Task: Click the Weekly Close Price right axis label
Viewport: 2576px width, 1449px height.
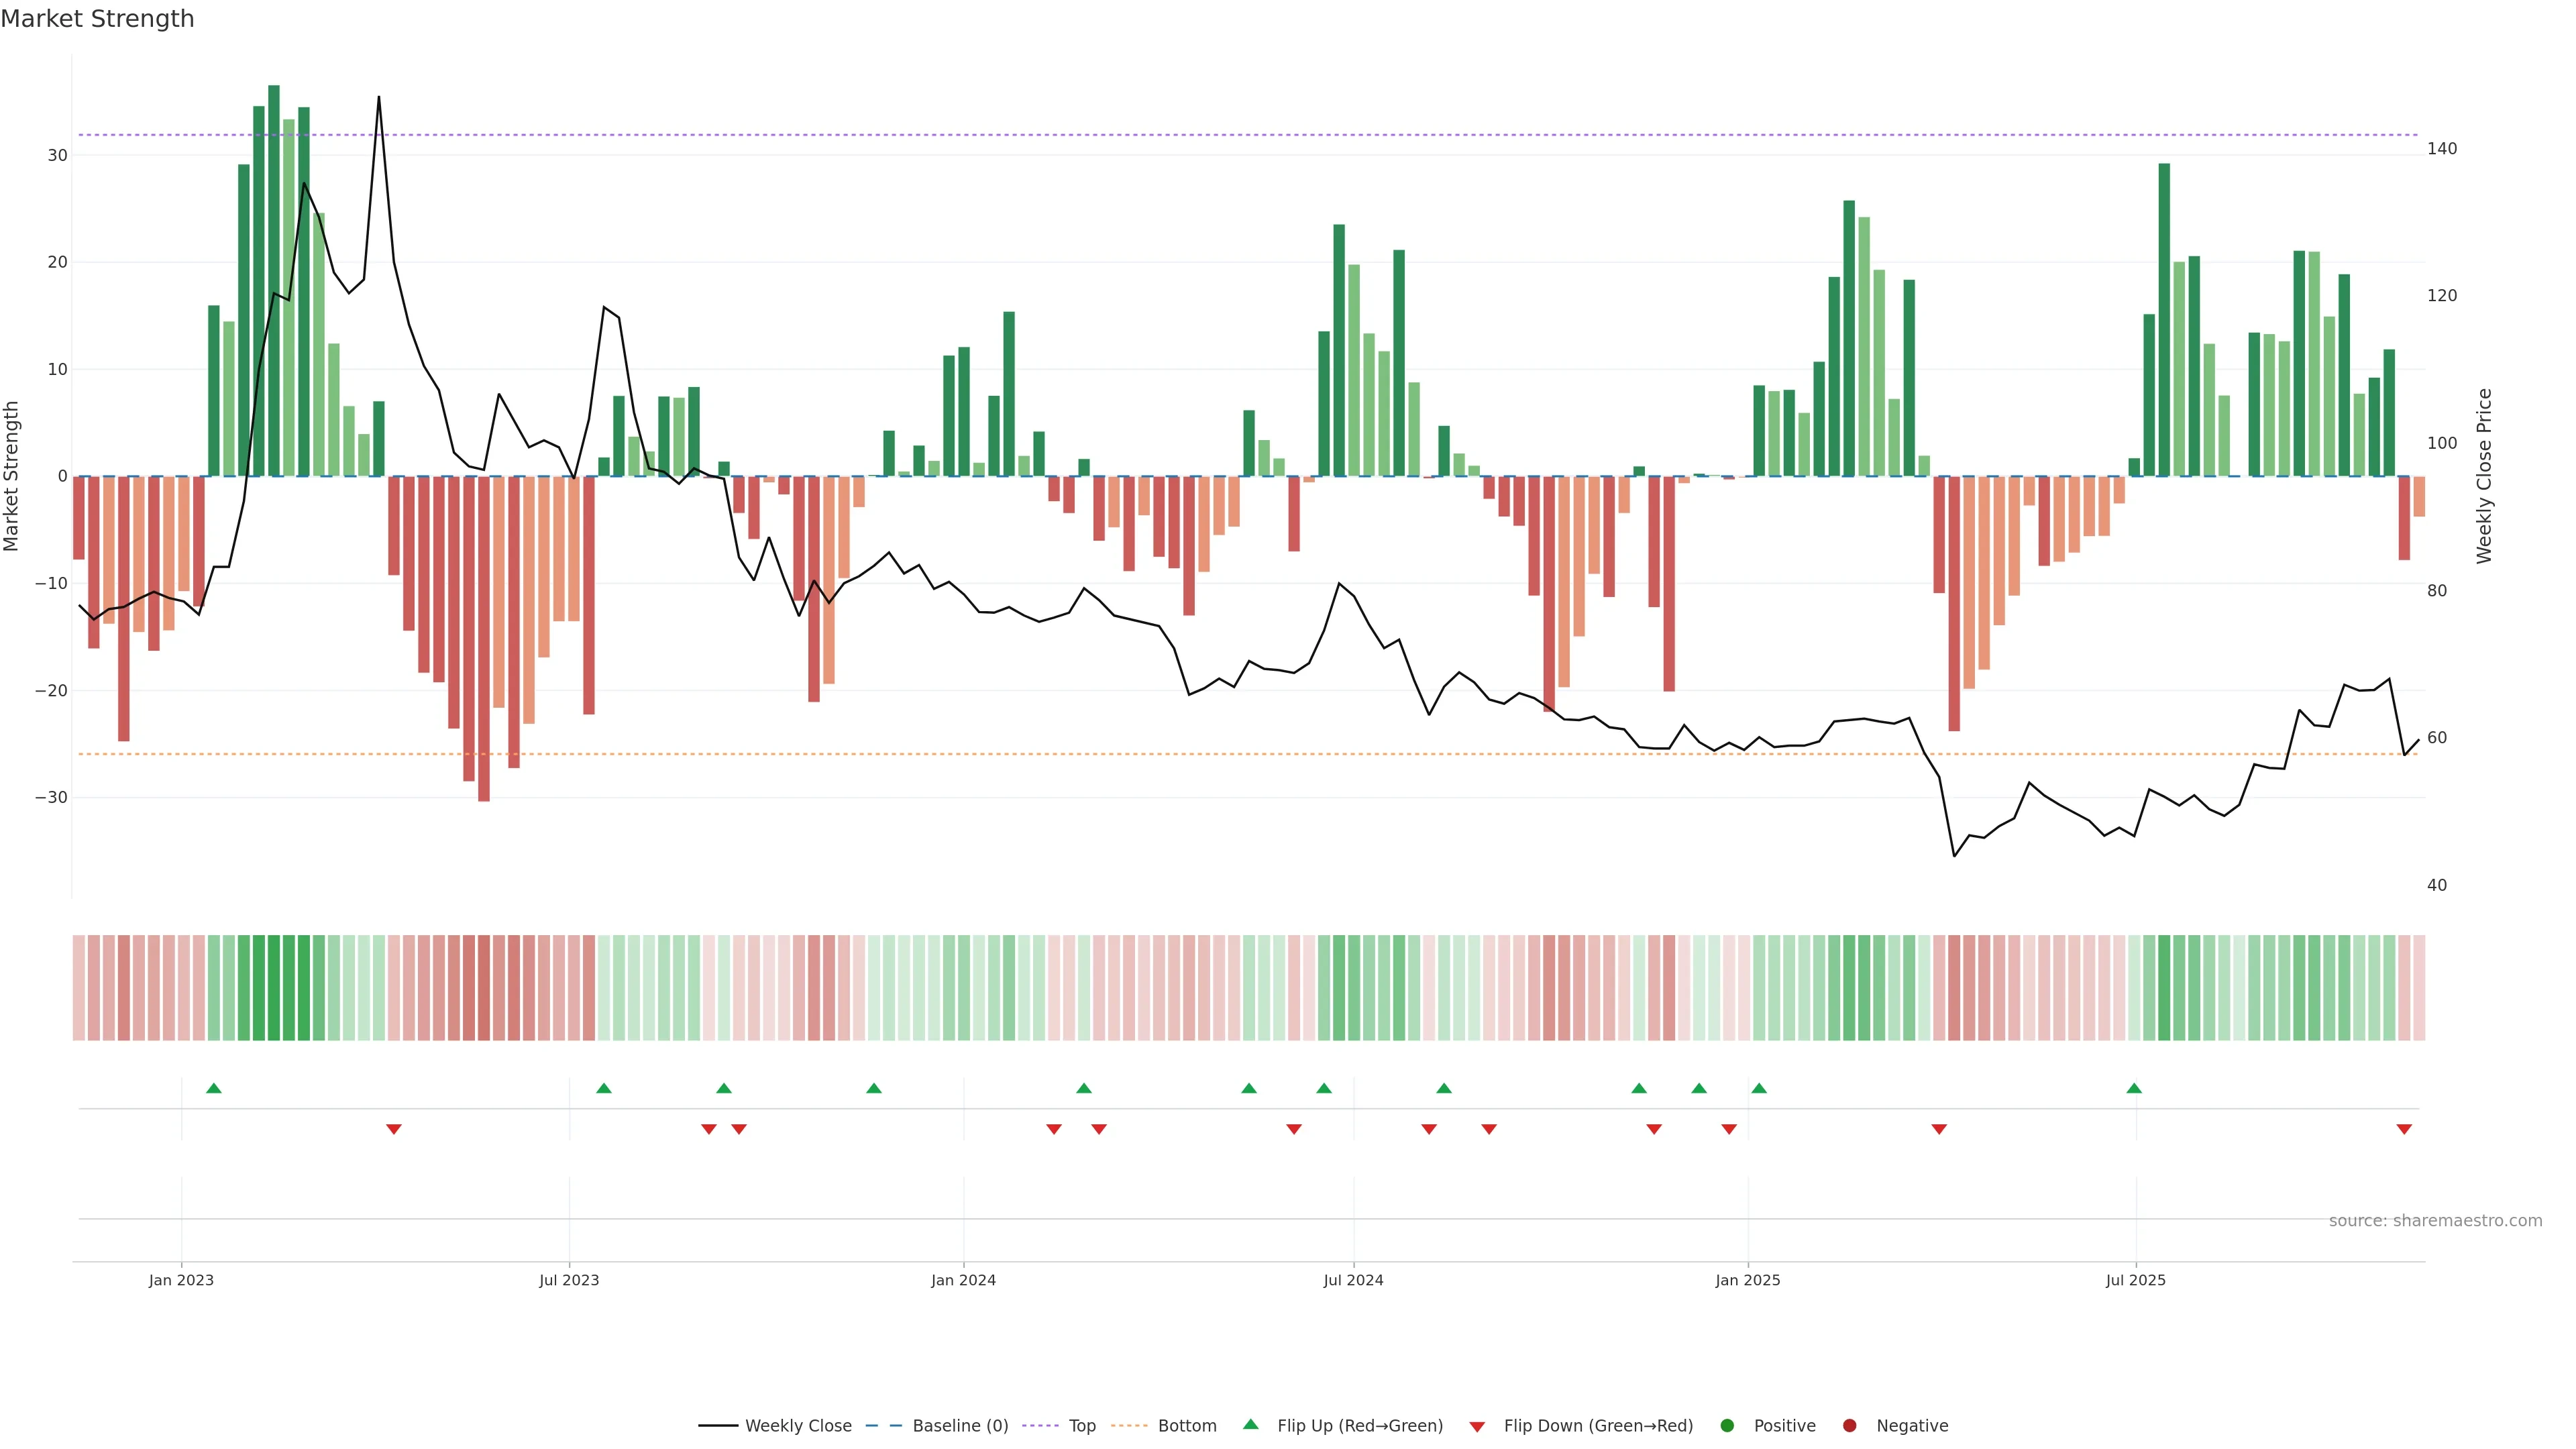Action: [x=2484, y=476]
